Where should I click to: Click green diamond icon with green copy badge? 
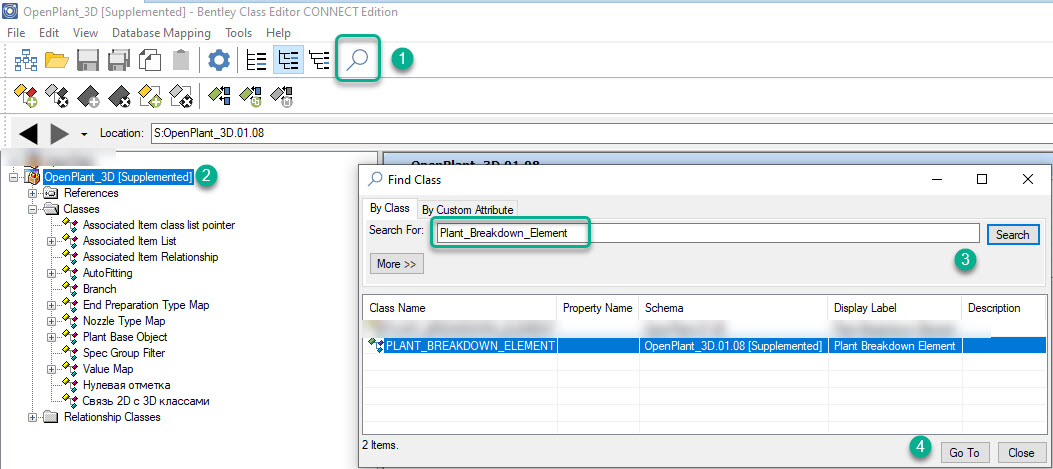click(250, 96)
